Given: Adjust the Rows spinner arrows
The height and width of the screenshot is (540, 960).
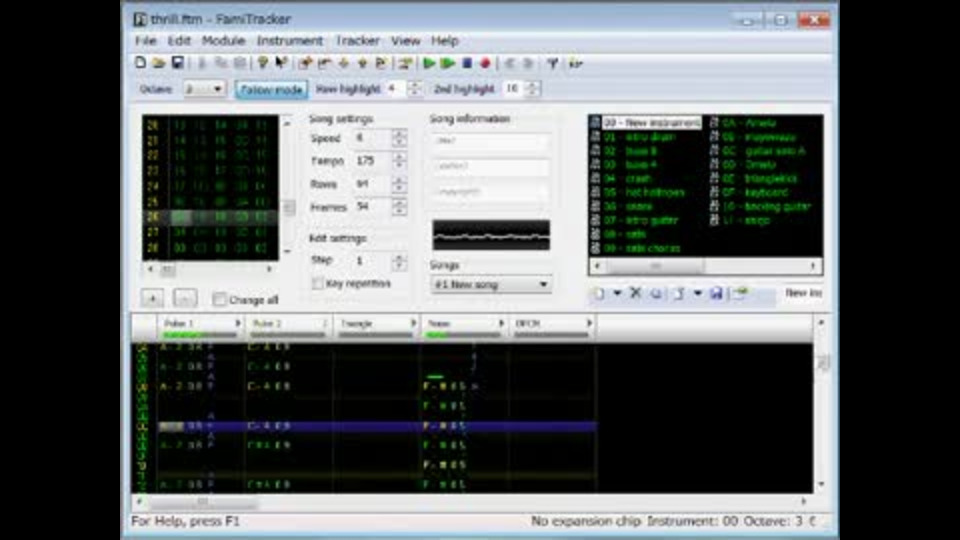Looking at the screenshot, I should point(399,184).
